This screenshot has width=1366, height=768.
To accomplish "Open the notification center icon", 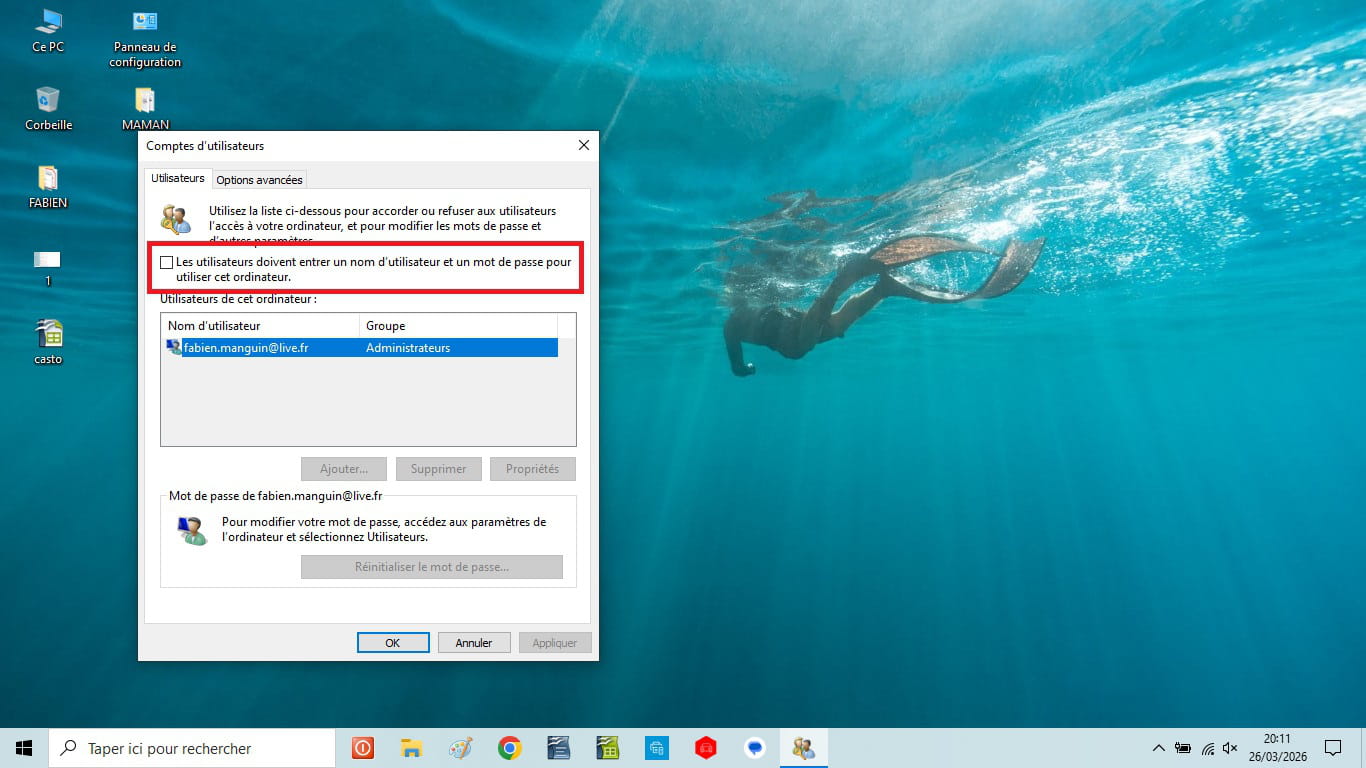I will [x=1333, y=748].
